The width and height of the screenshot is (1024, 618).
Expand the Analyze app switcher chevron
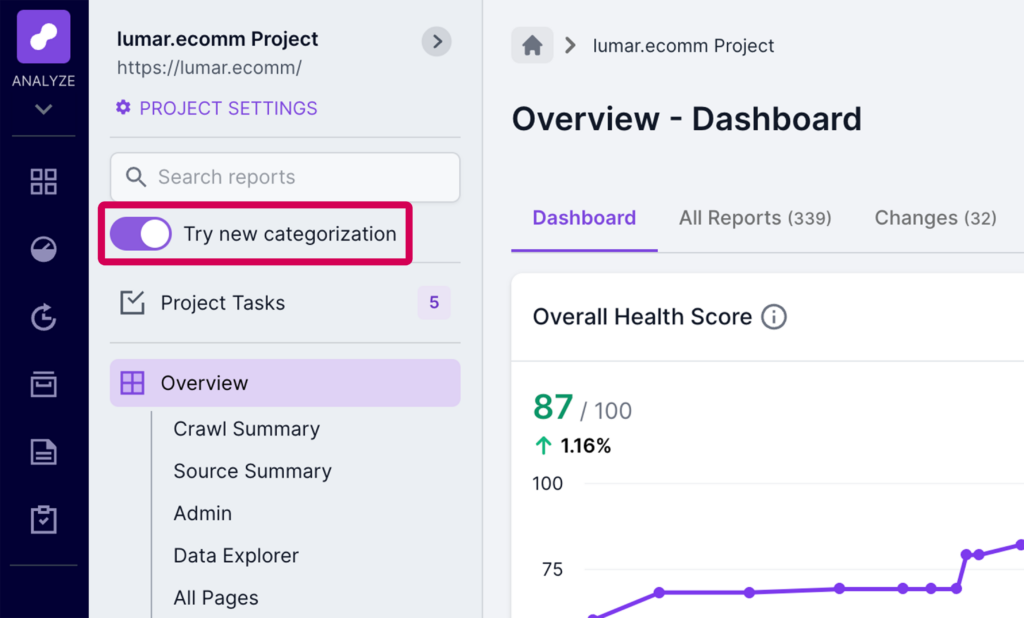[x=43, y=109]
